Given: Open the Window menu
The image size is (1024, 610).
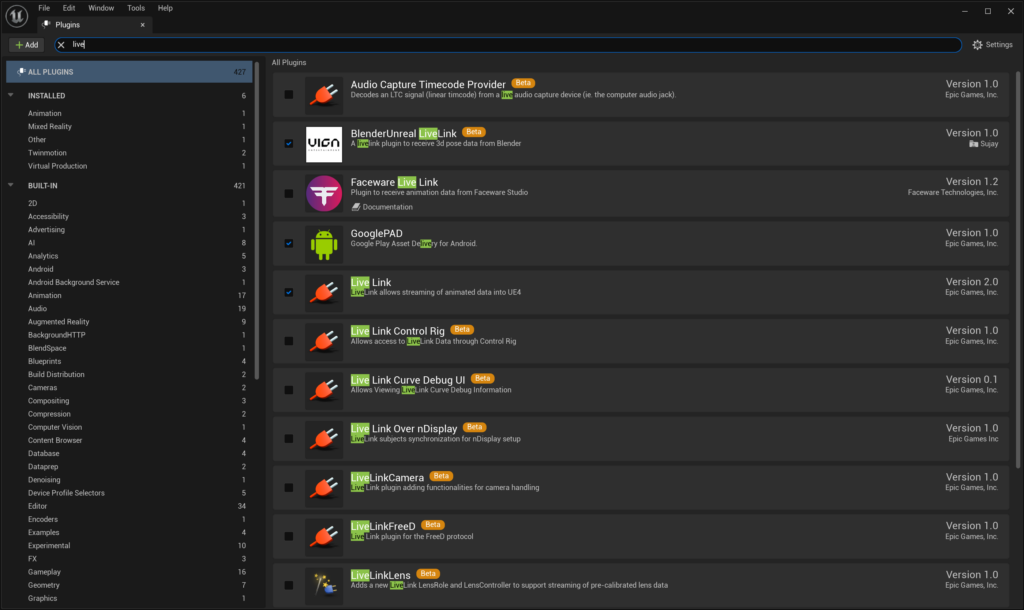Looking at the screenshot, I should click(101, 8).
